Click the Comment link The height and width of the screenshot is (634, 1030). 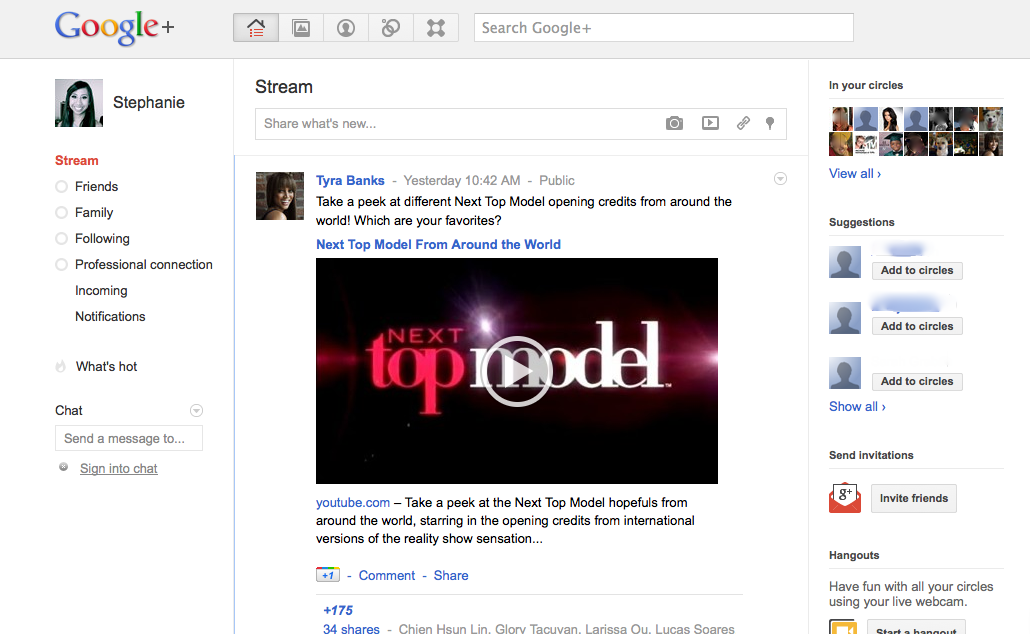(x=387, y=576)
